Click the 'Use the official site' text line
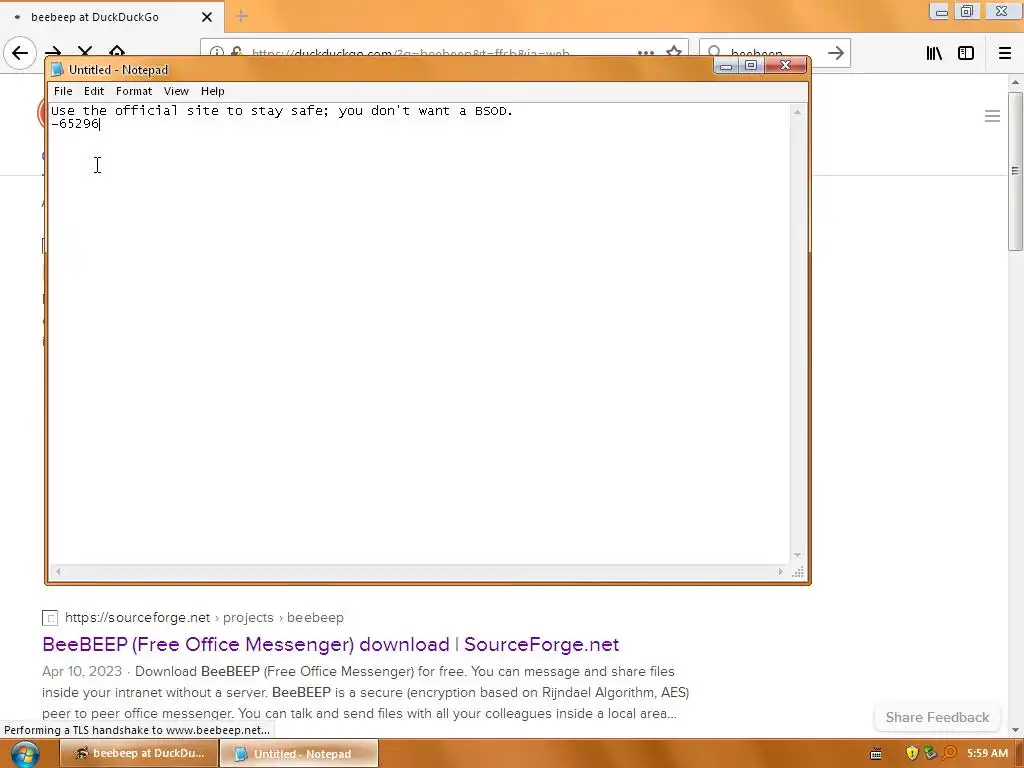 (x=281, y=111)
